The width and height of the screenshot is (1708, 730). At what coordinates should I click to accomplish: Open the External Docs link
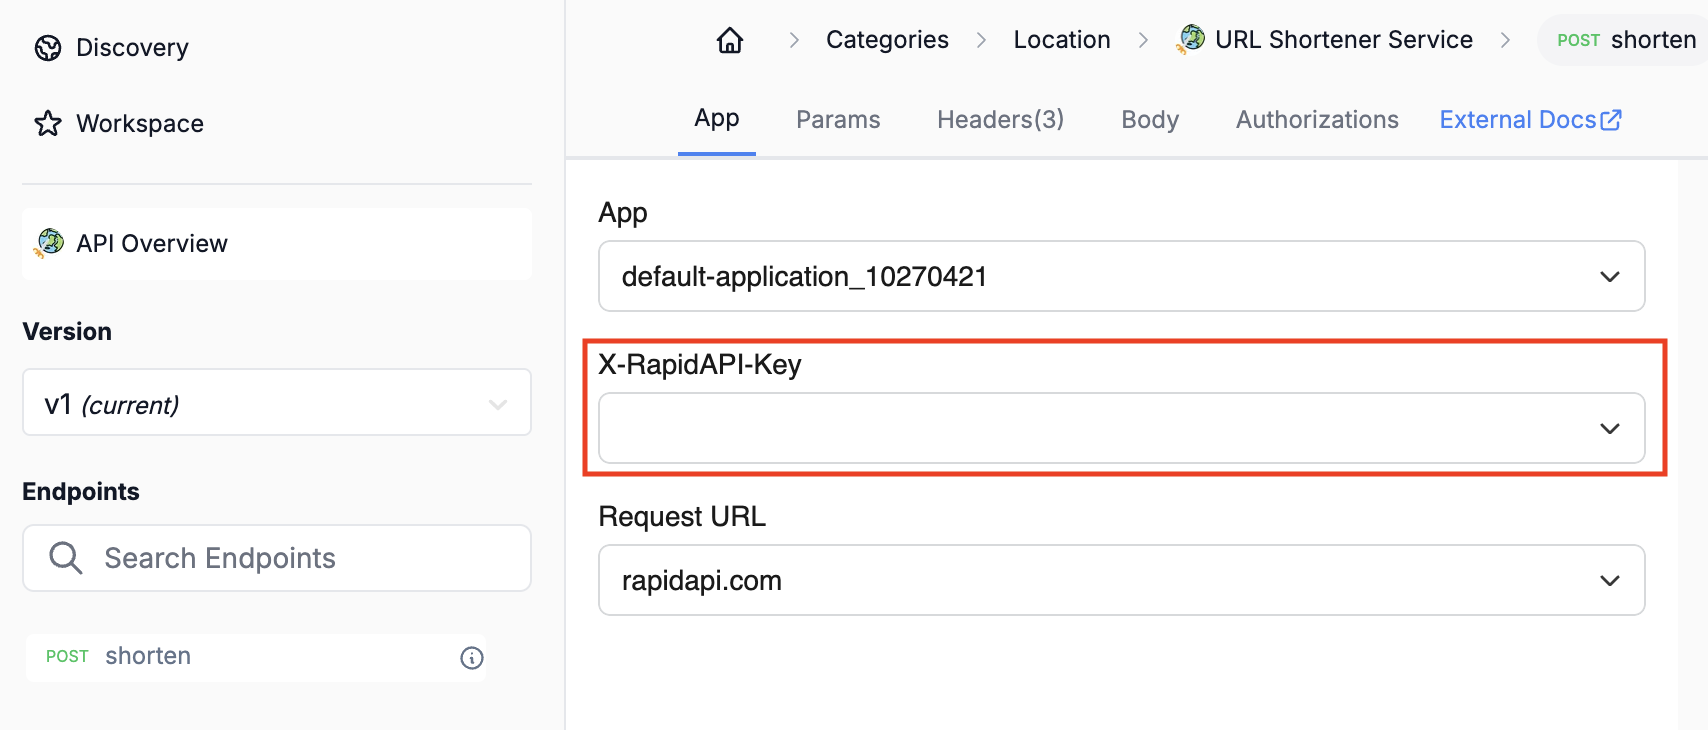[1530, 120]
